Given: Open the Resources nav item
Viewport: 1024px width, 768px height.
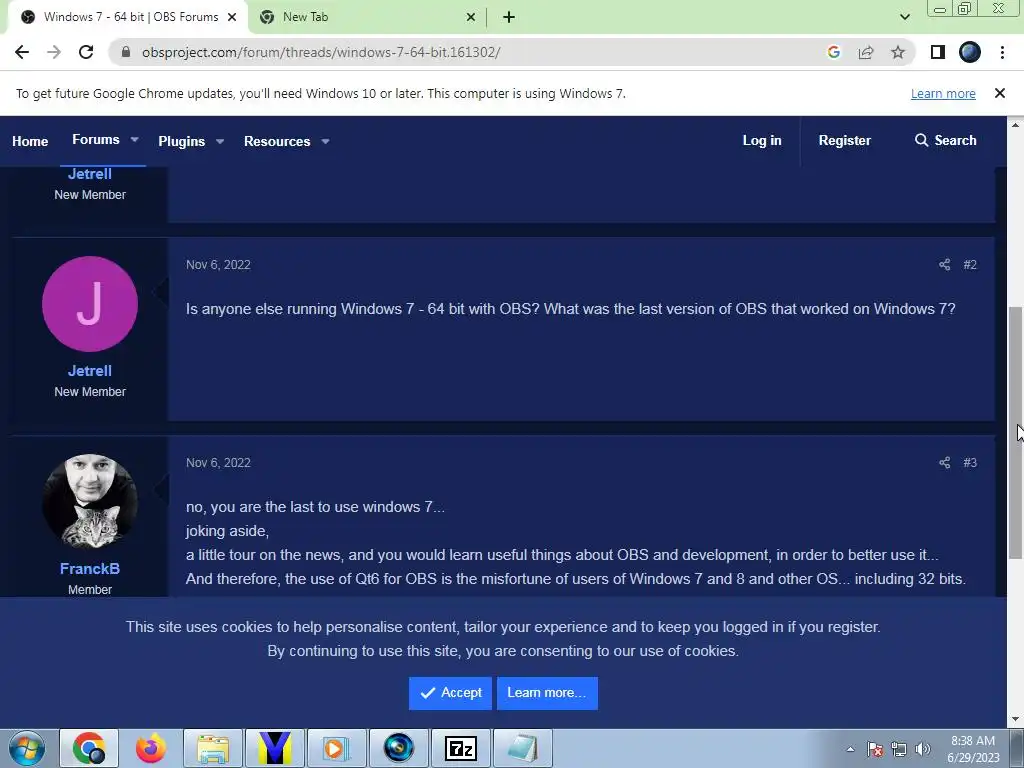Looking at the screenshot, I should 277,141.
